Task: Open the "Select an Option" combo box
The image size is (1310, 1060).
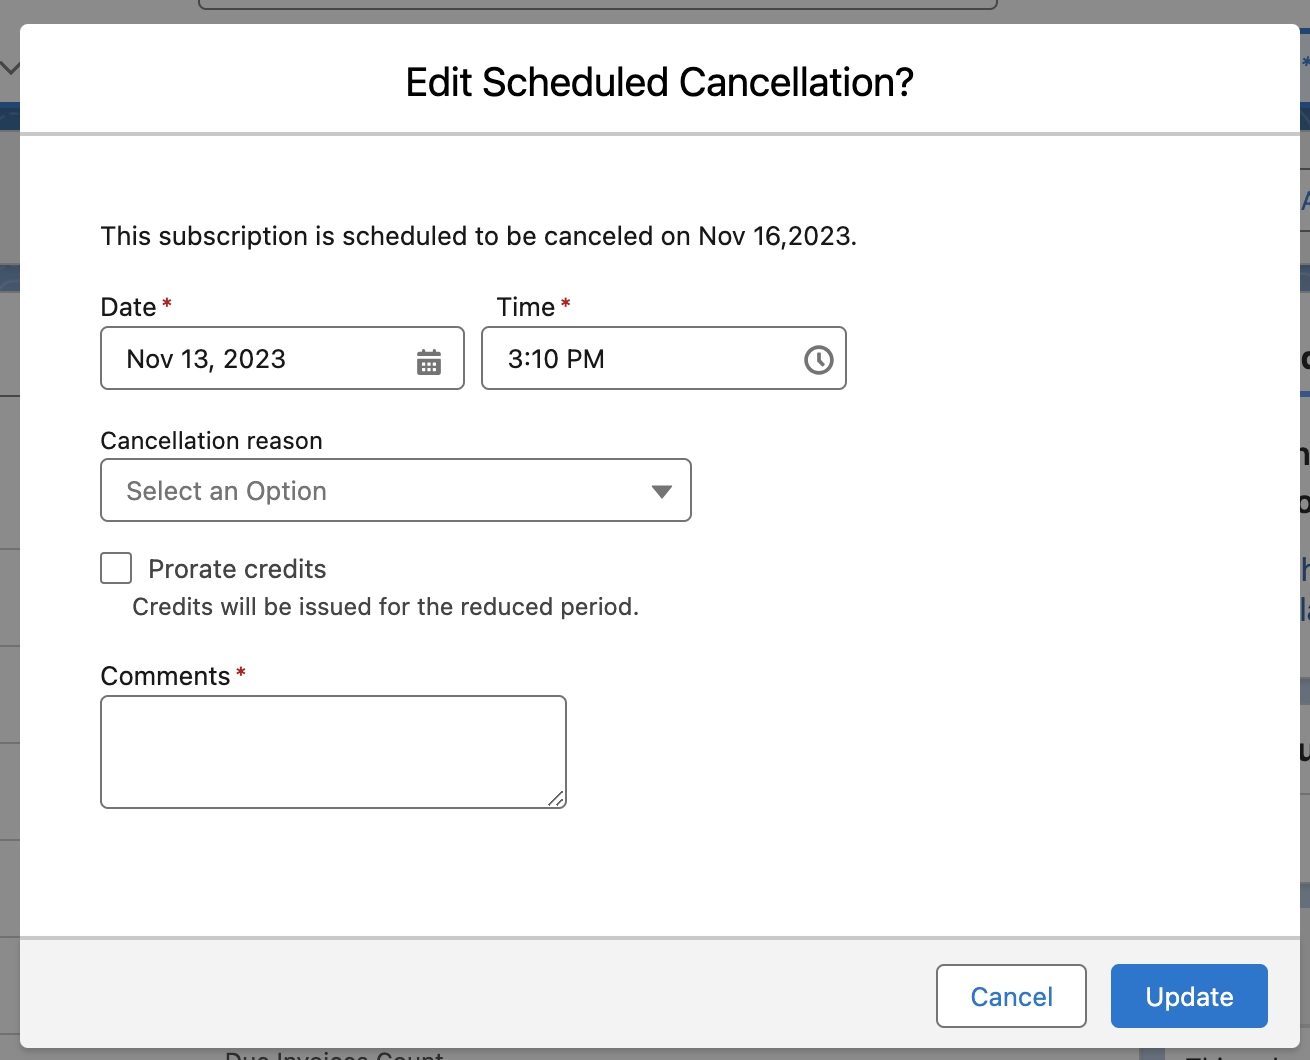Action: [x=380, y=491]
